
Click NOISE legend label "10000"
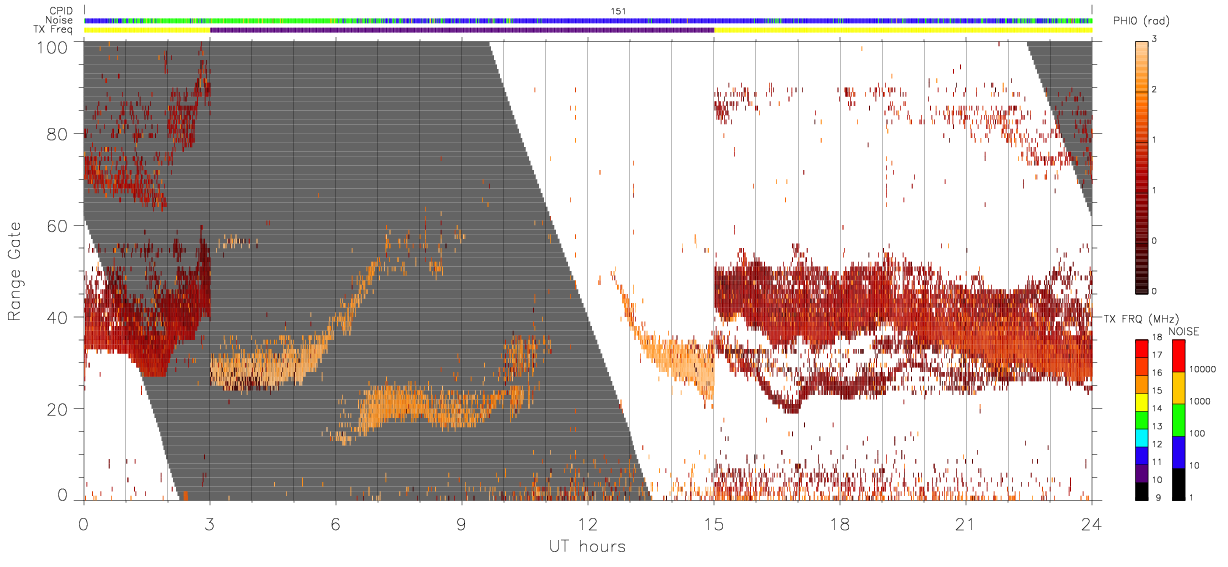1204,370
